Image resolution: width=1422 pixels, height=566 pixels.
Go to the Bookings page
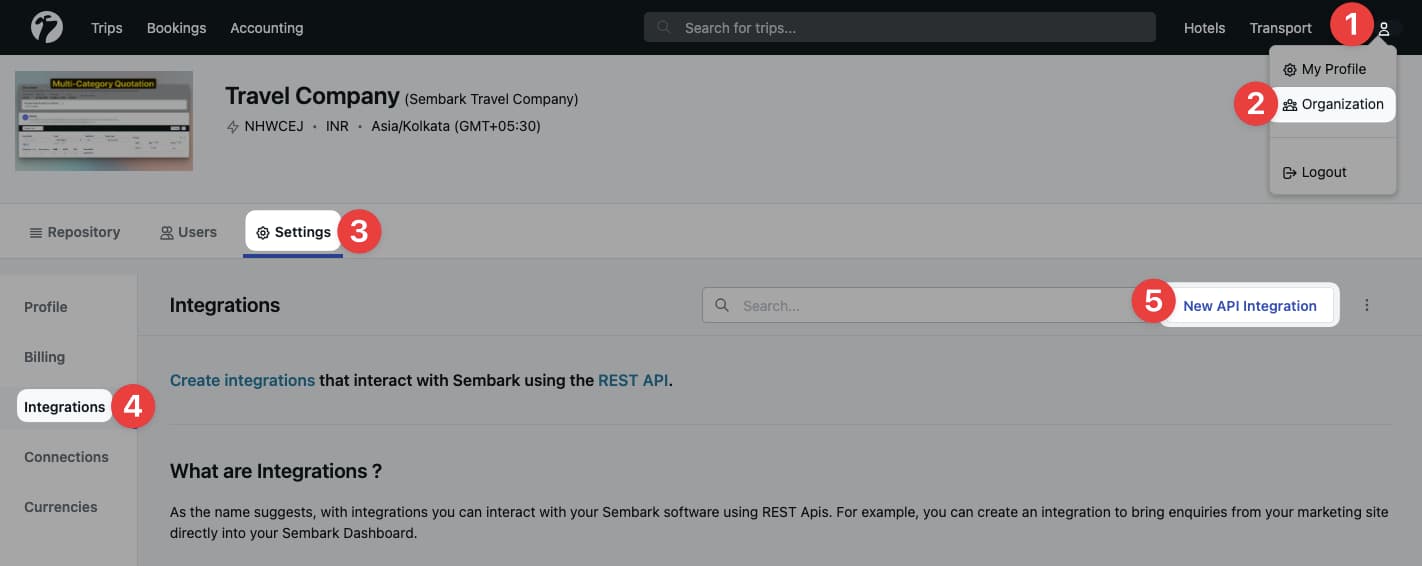pyautogui.click(x=176, y=28)
